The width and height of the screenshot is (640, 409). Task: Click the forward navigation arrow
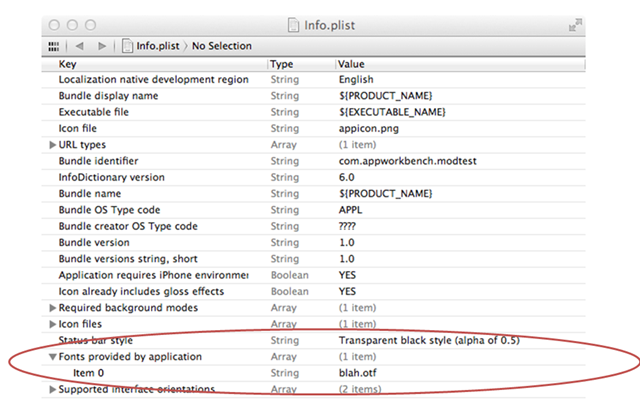click(102, 46)
